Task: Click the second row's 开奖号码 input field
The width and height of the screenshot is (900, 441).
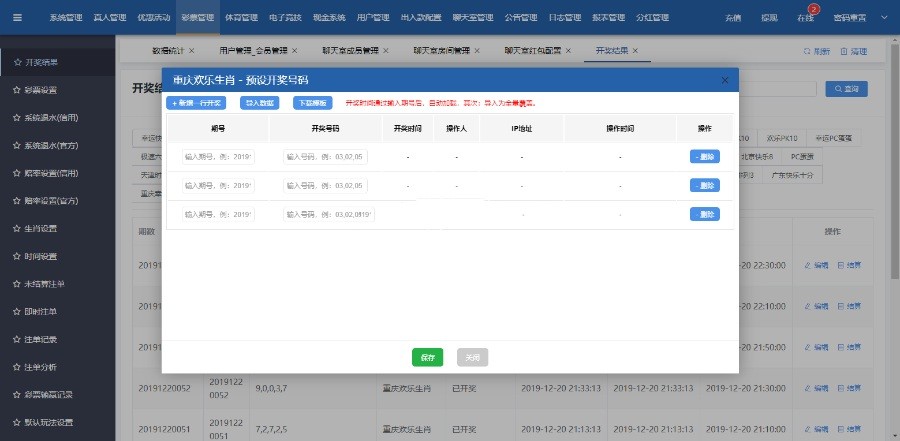Action: 328,185
